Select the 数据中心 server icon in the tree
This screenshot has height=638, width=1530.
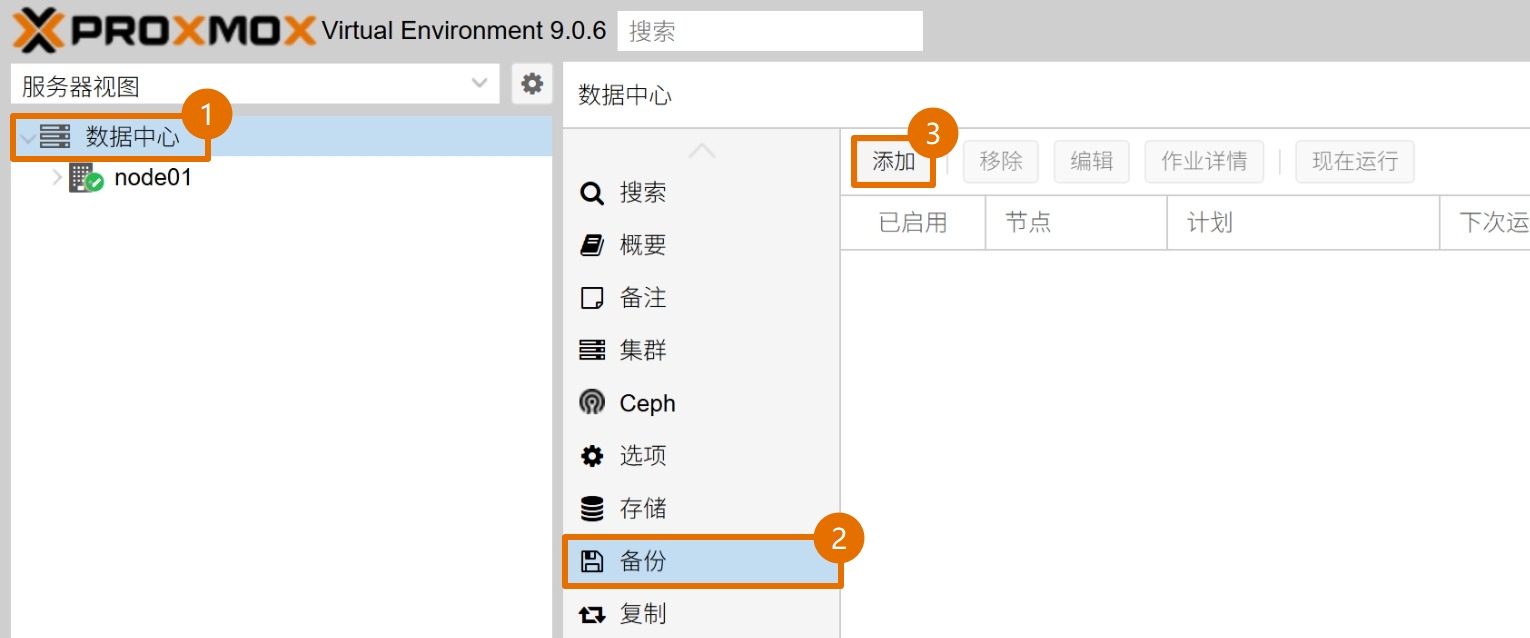[x=55, y=137]
